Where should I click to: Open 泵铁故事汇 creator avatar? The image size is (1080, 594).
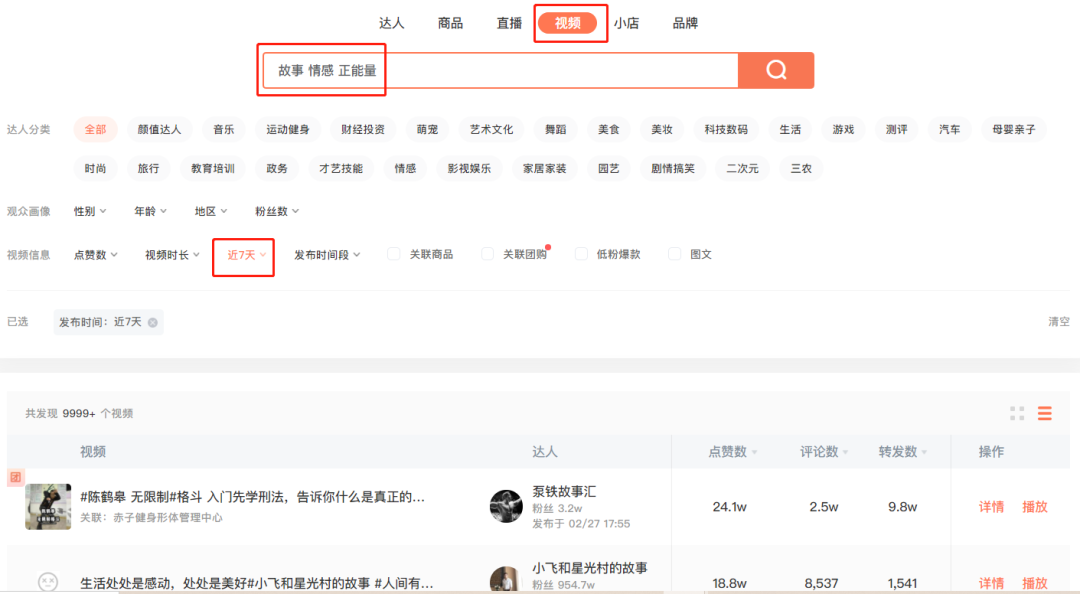506,506
